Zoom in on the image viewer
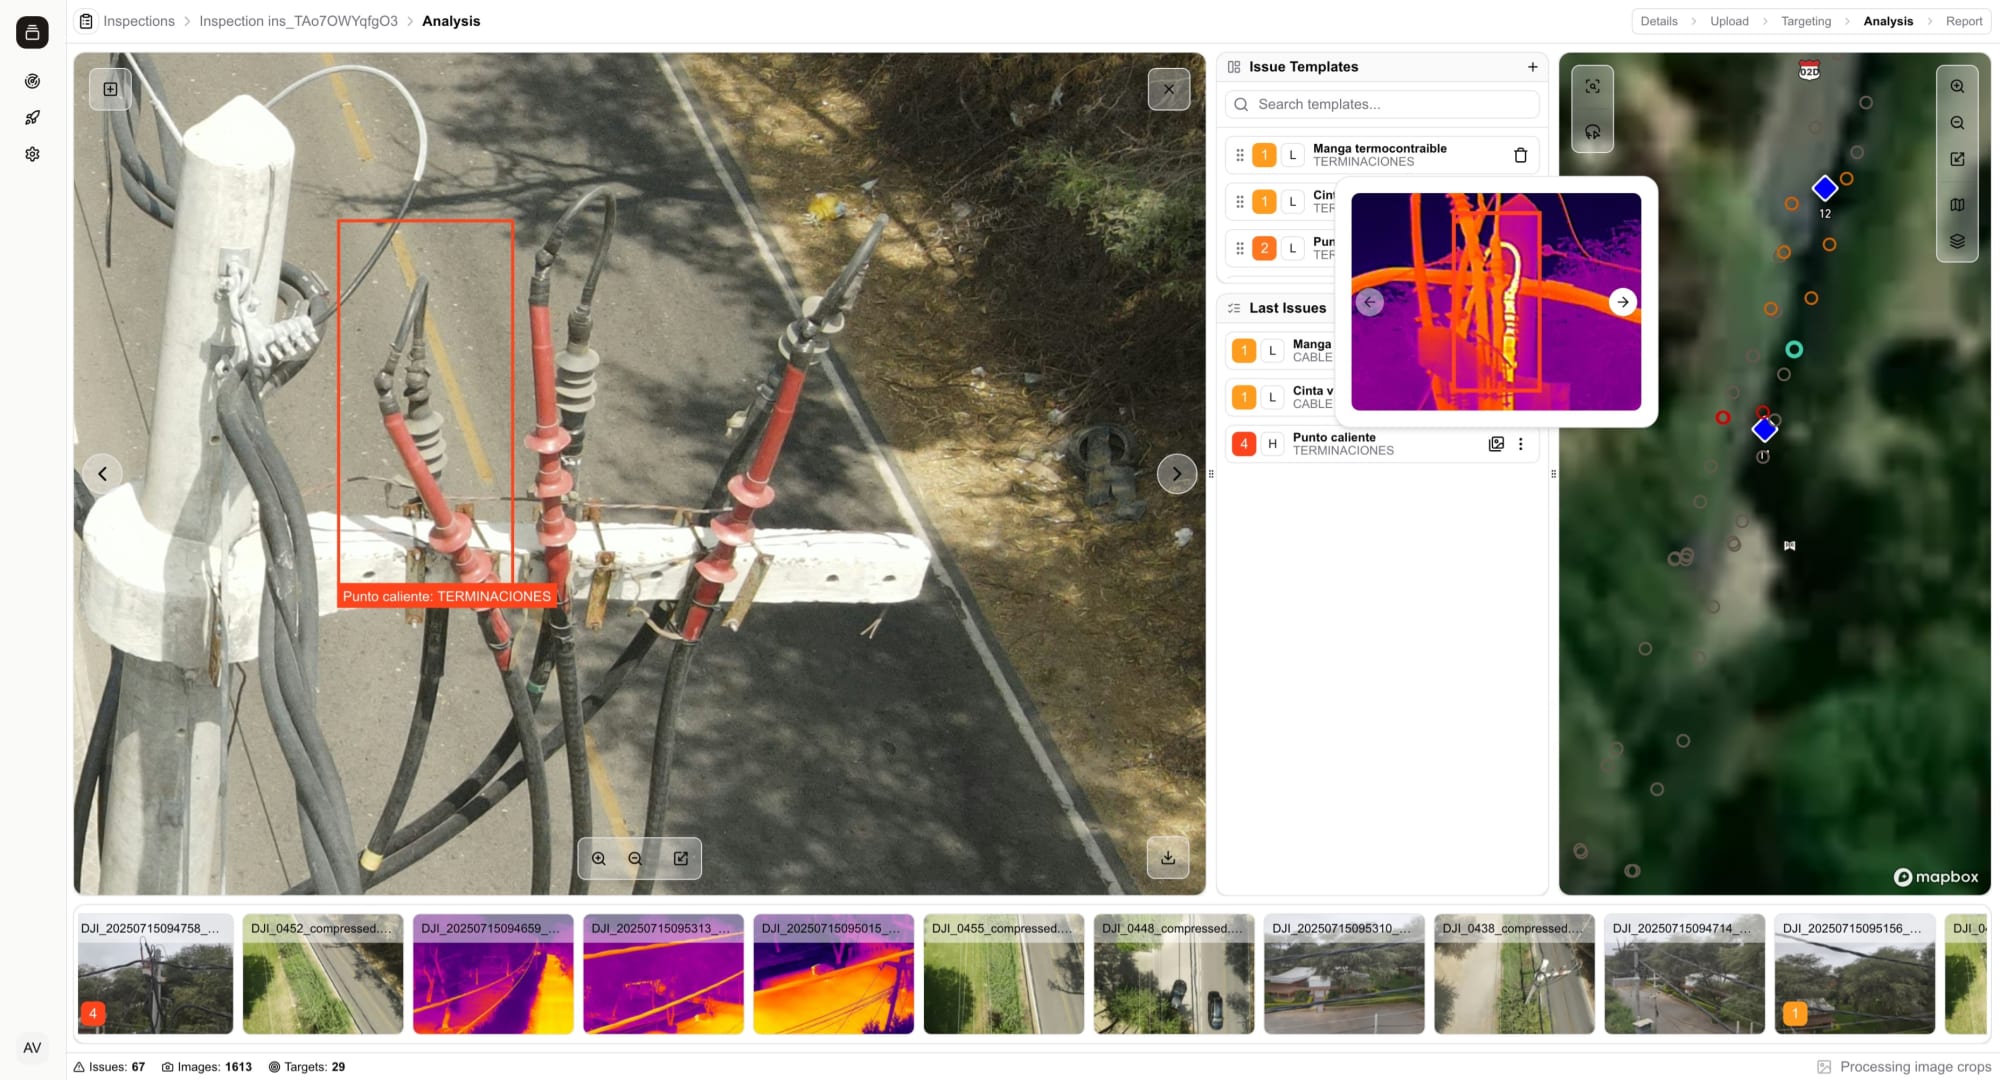This screenshot has height=1080, width=2000. point(599,858)
